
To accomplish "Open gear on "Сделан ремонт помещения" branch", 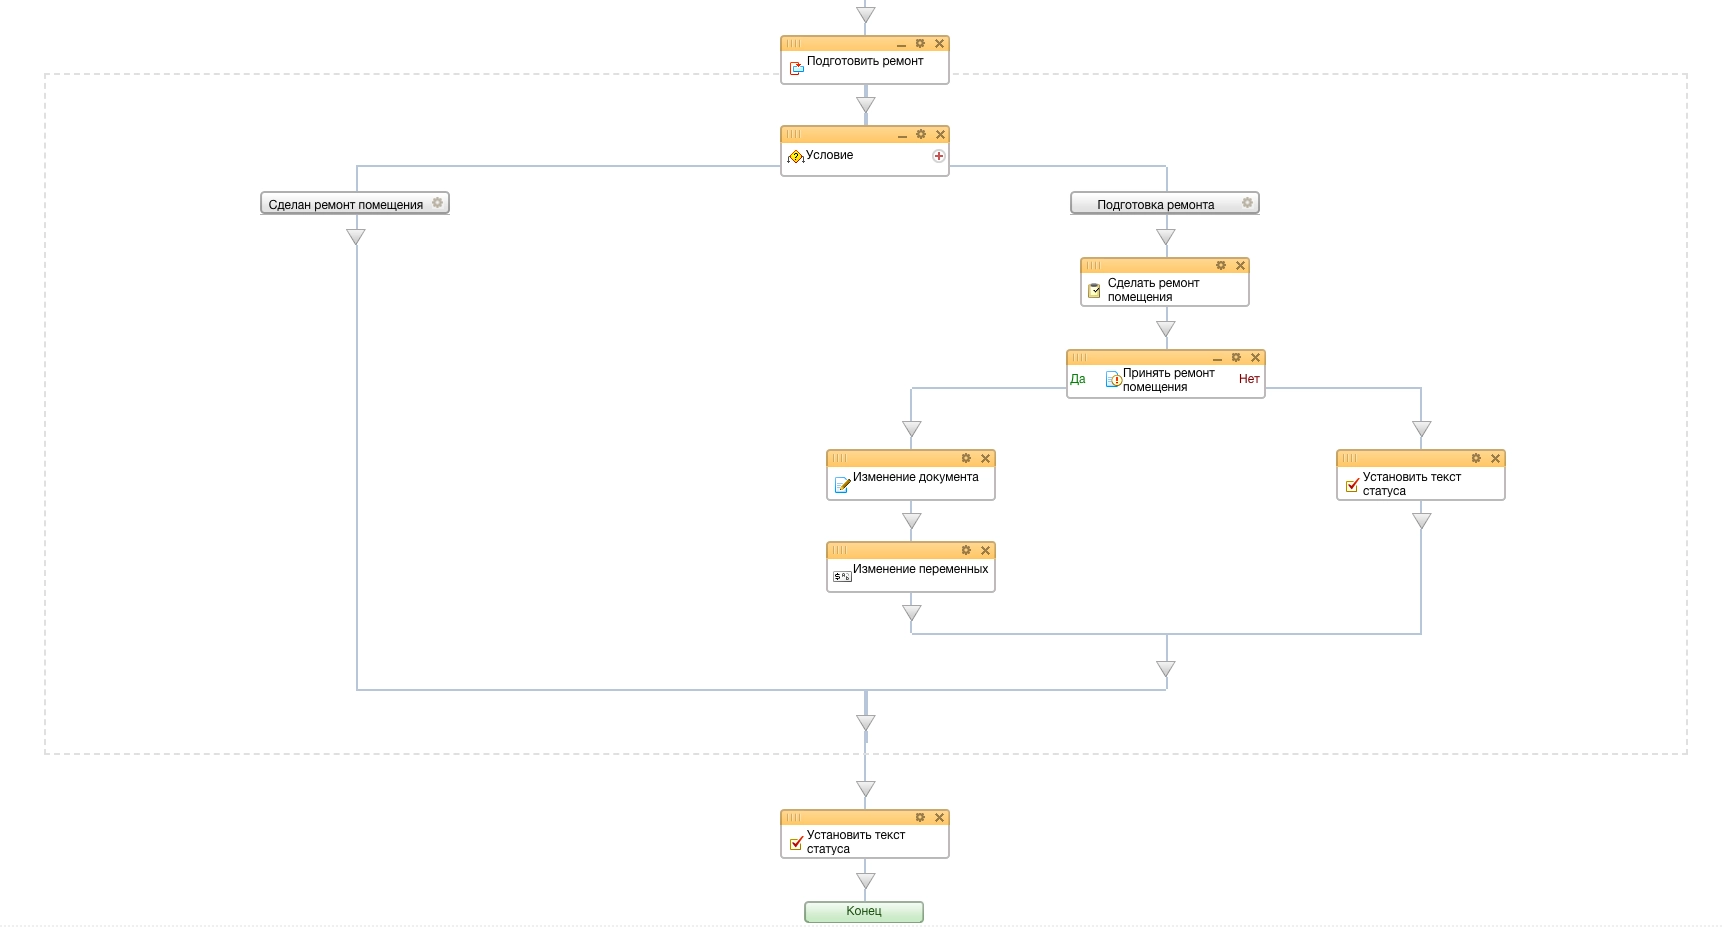I will pyautogui.click(x=437, y=203).
